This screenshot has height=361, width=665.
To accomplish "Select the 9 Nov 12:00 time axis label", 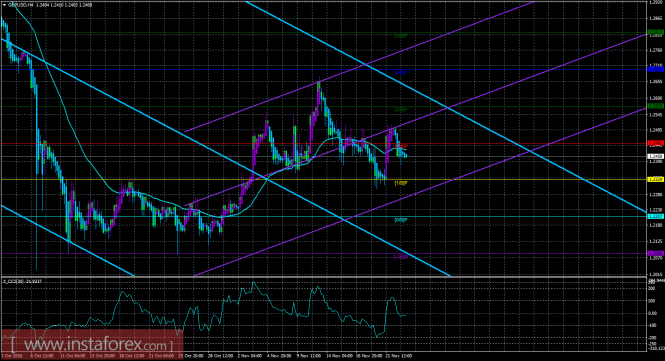I will (x=308, y=356).
